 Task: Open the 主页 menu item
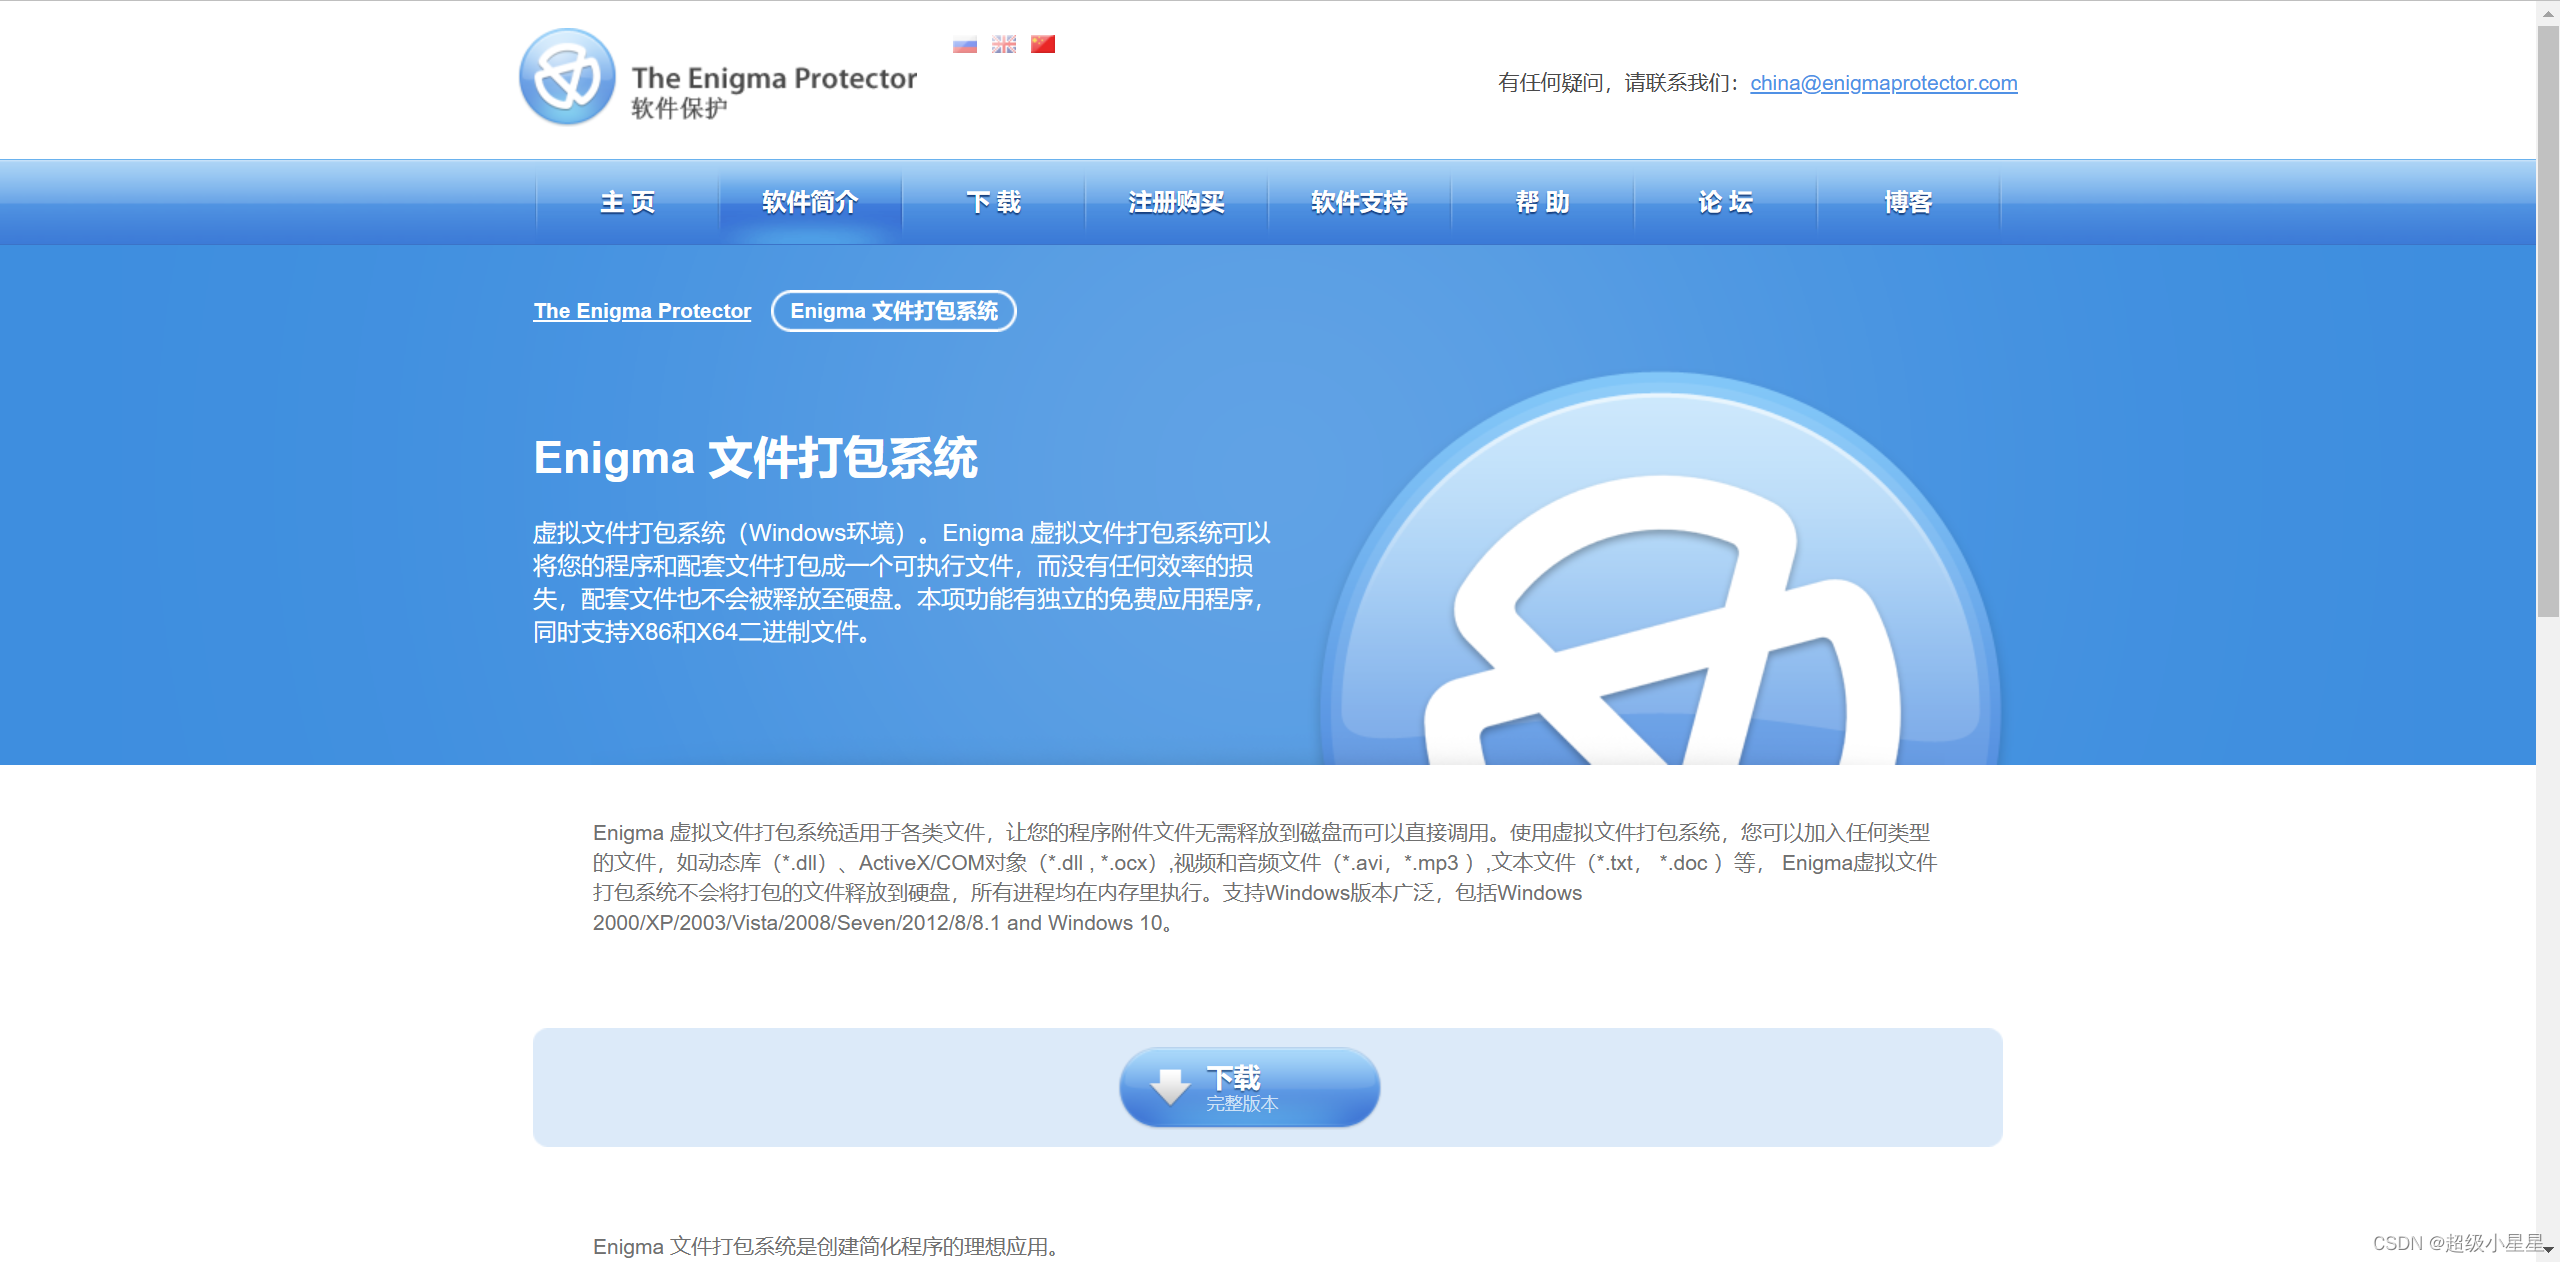point(628,202)
